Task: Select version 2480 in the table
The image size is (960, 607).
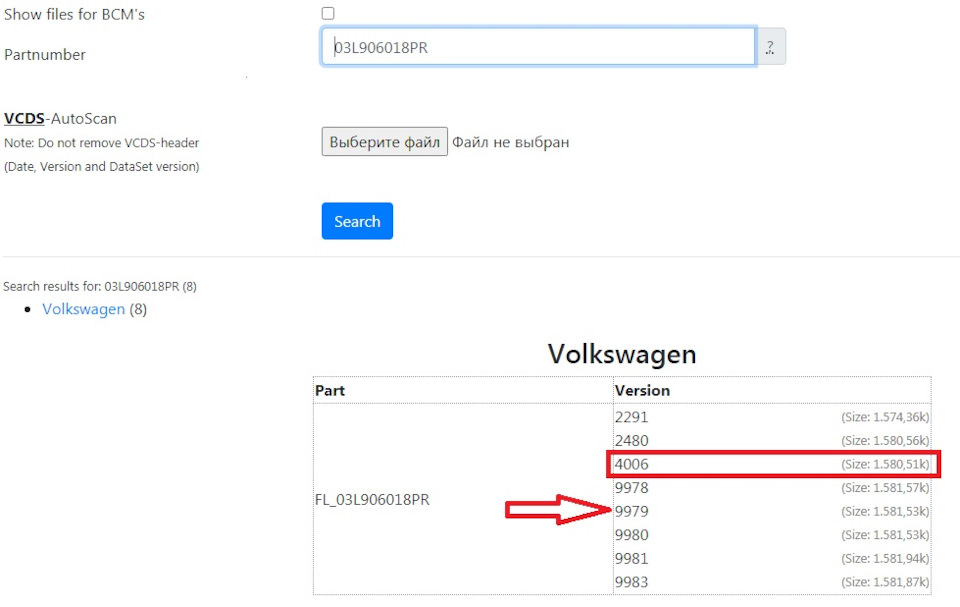Action: pyautogui.click(x=631, y=440)
